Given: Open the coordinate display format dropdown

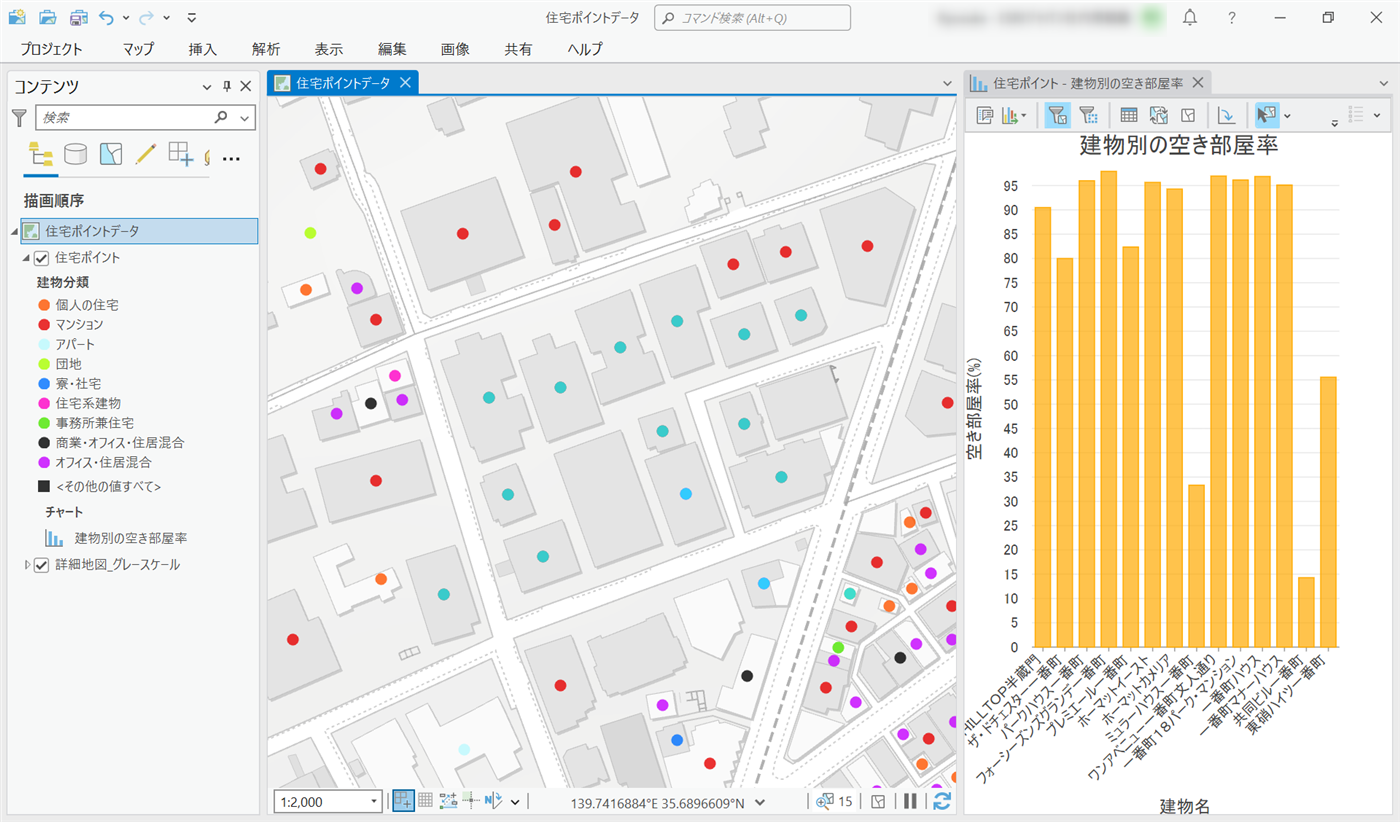Looking at the screenshot, I should coord(760,801).
